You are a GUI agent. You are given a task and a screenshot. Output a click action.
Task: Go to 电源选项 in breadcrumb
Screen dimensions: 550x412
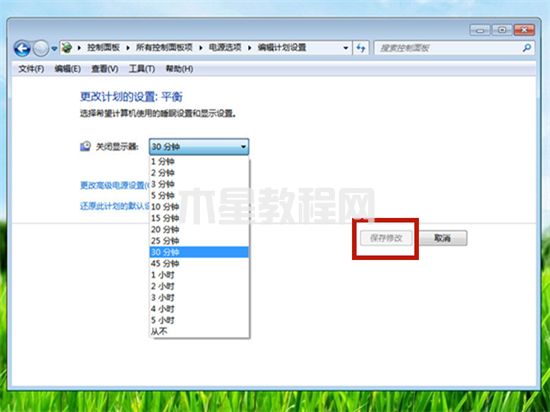point(225,47)
